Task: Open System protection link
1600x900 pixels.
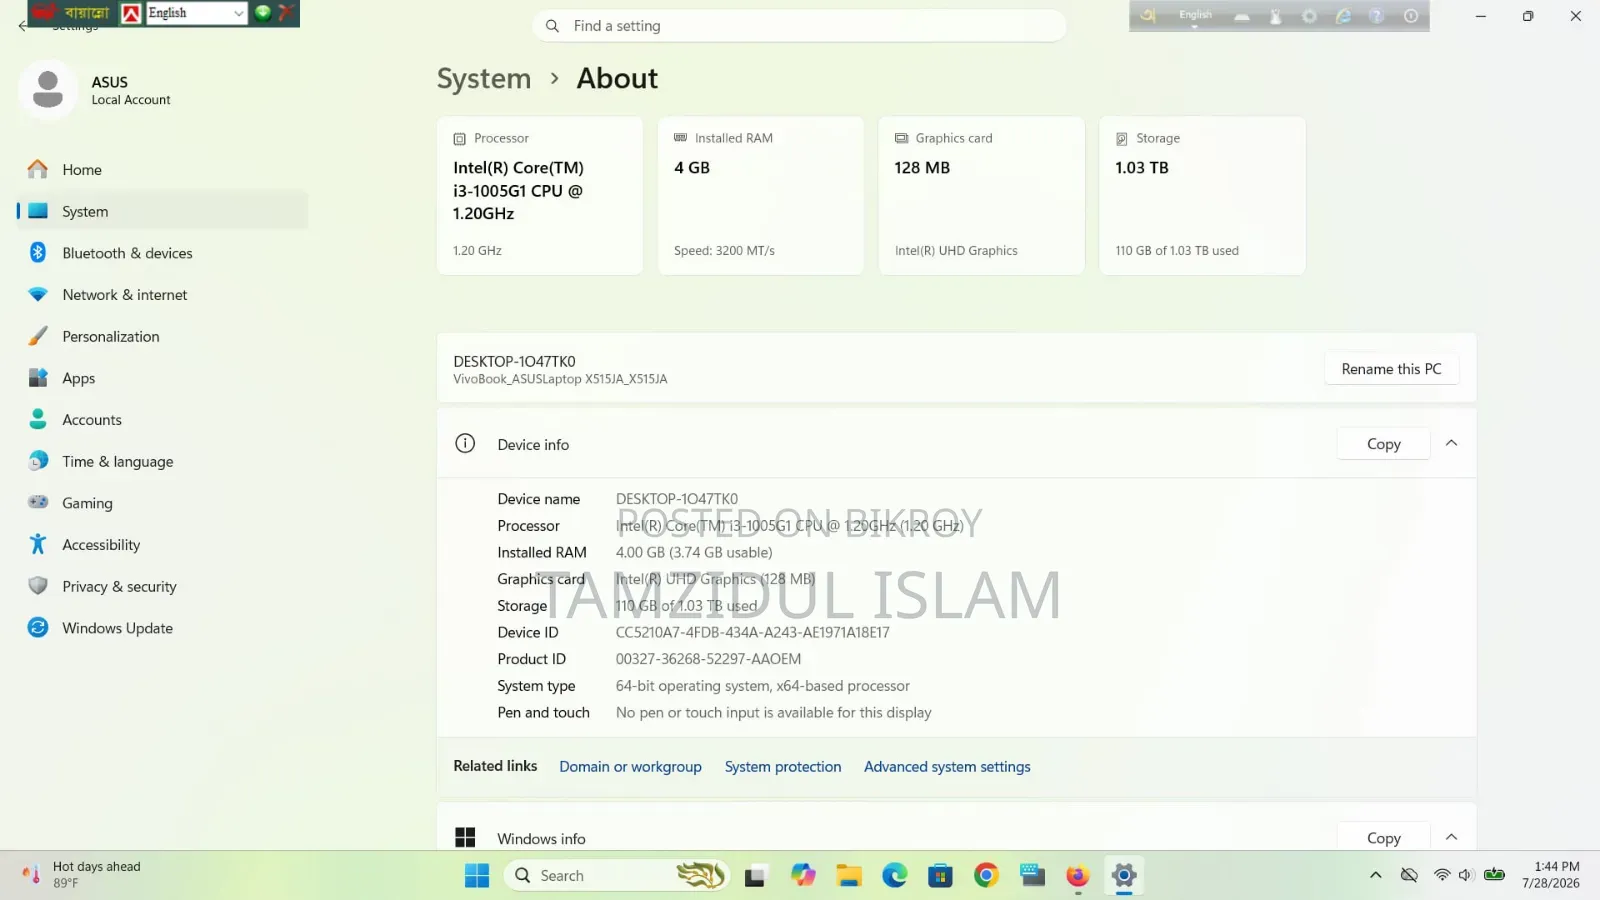Action: [x=783, y=767]
